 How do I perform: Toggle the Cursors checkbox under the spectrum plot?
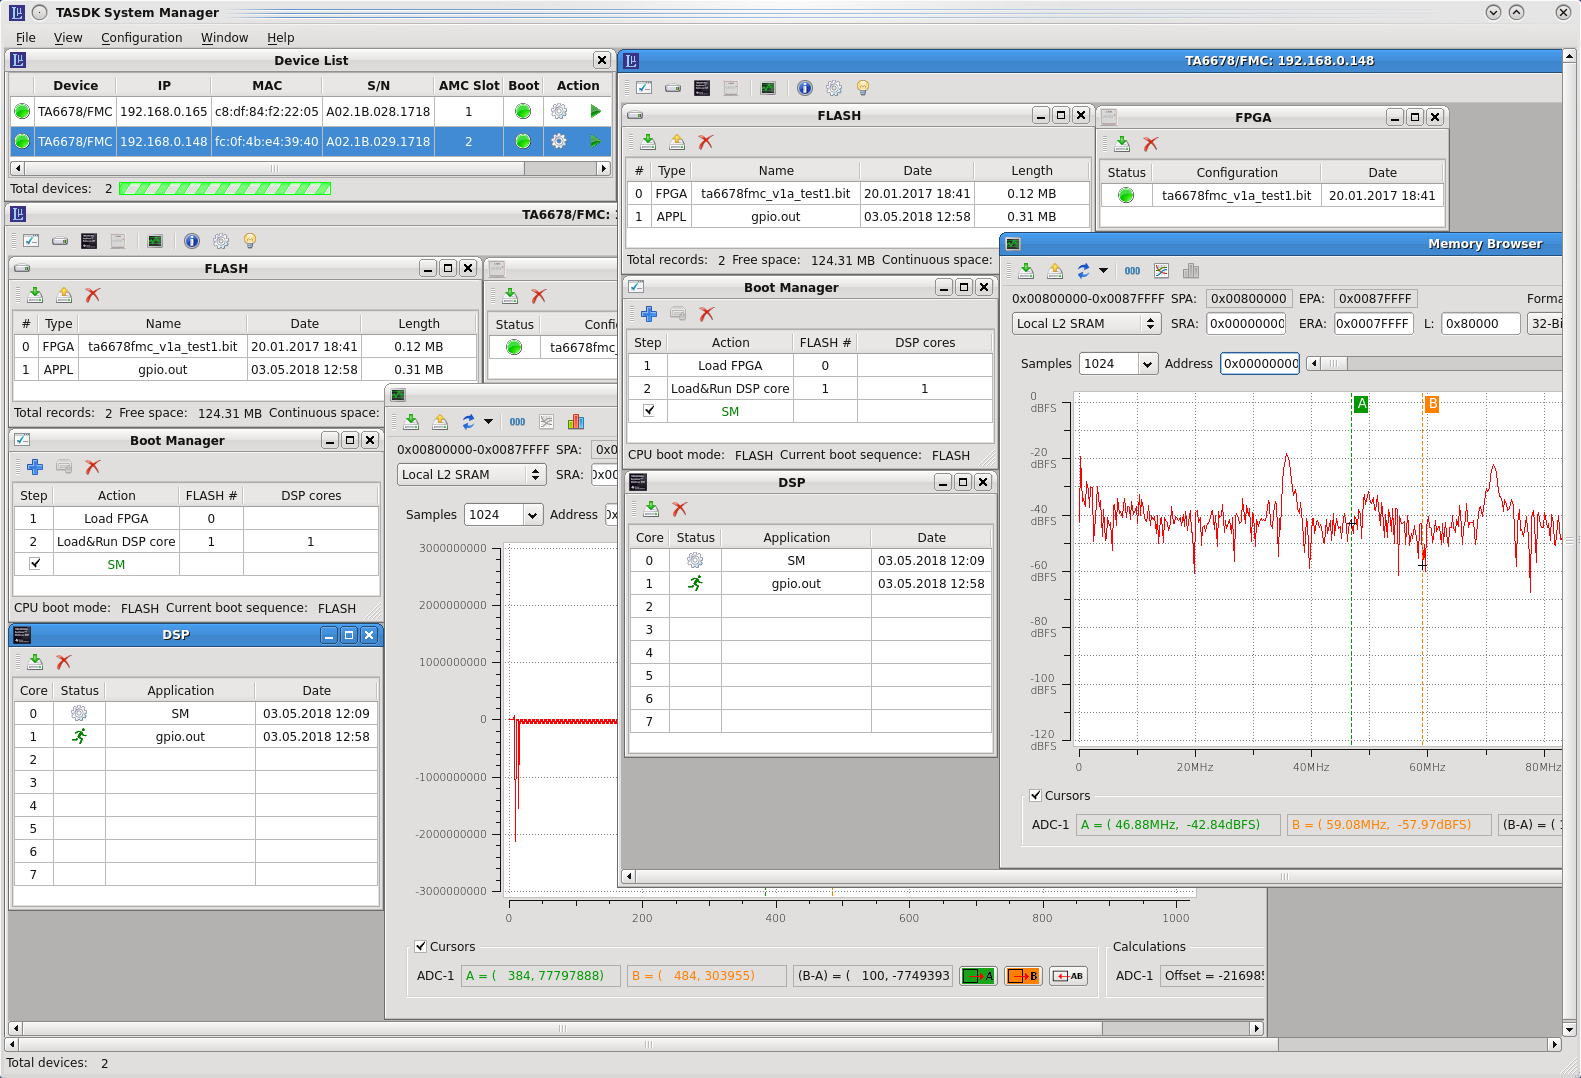click(1036, 796)
